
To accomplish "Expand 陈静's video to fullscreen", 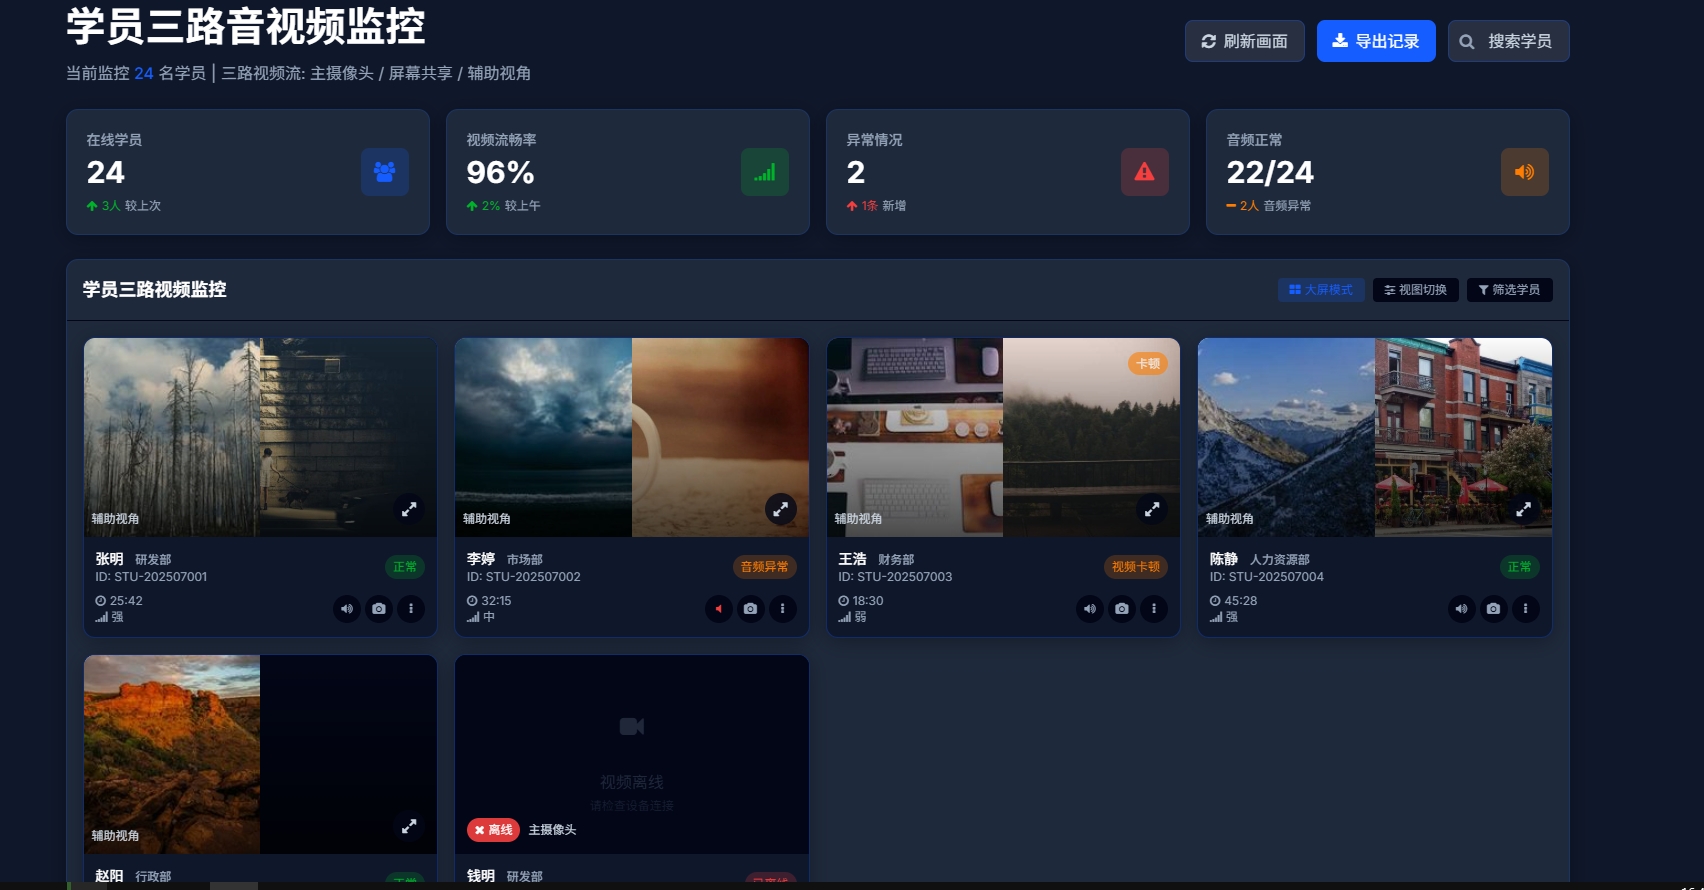I will tap(1524, 509).
